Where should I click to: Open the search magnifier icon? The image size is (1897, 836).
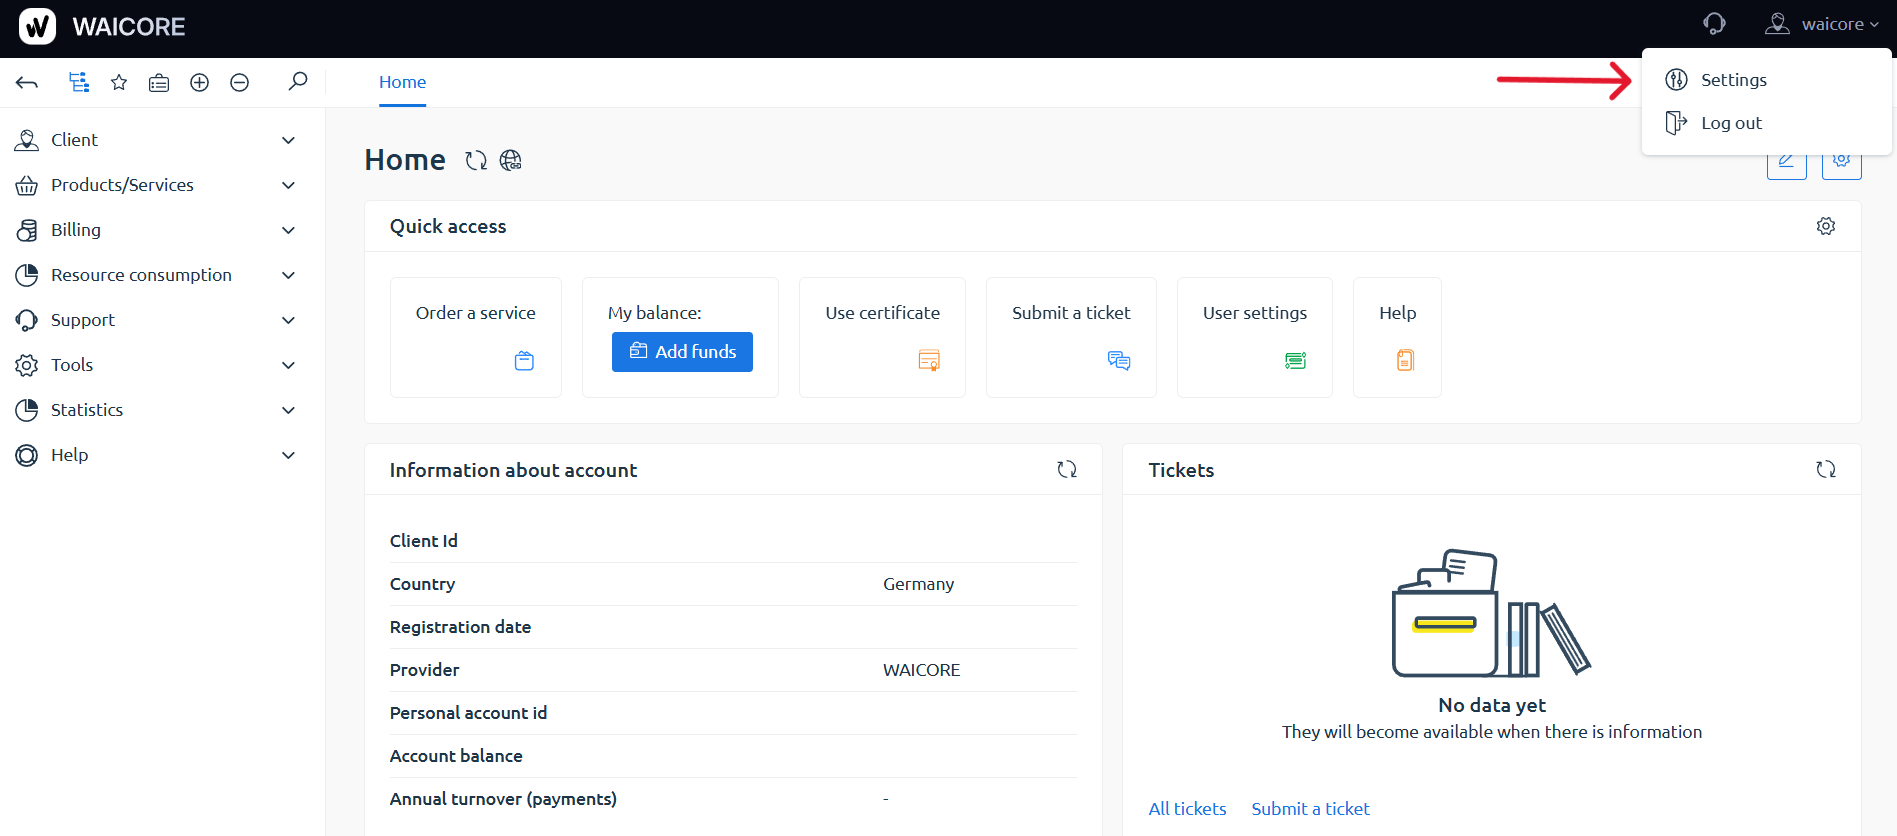pyautogui.click(x=297, y=81)
